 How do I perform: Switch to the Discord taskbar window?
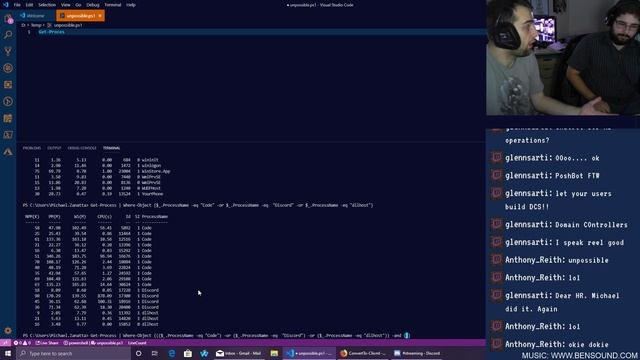click(x=417, y=353)
